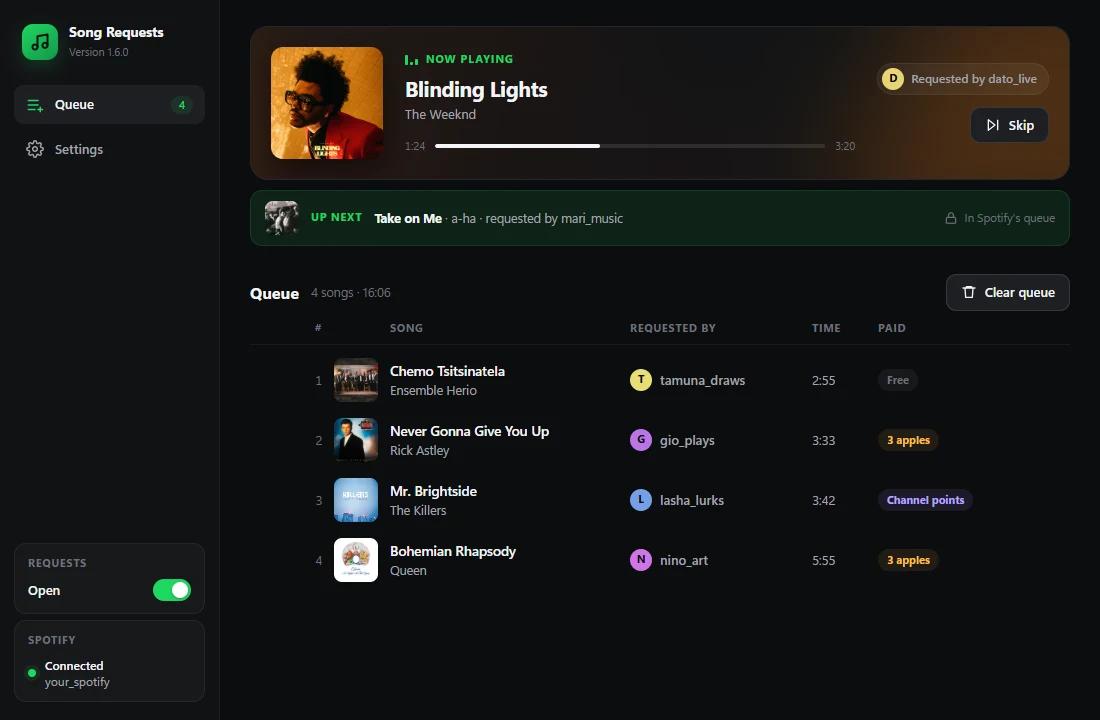Click the Now Playing equalizer icon
The image size is (1100, 720).
coord(411,60)
